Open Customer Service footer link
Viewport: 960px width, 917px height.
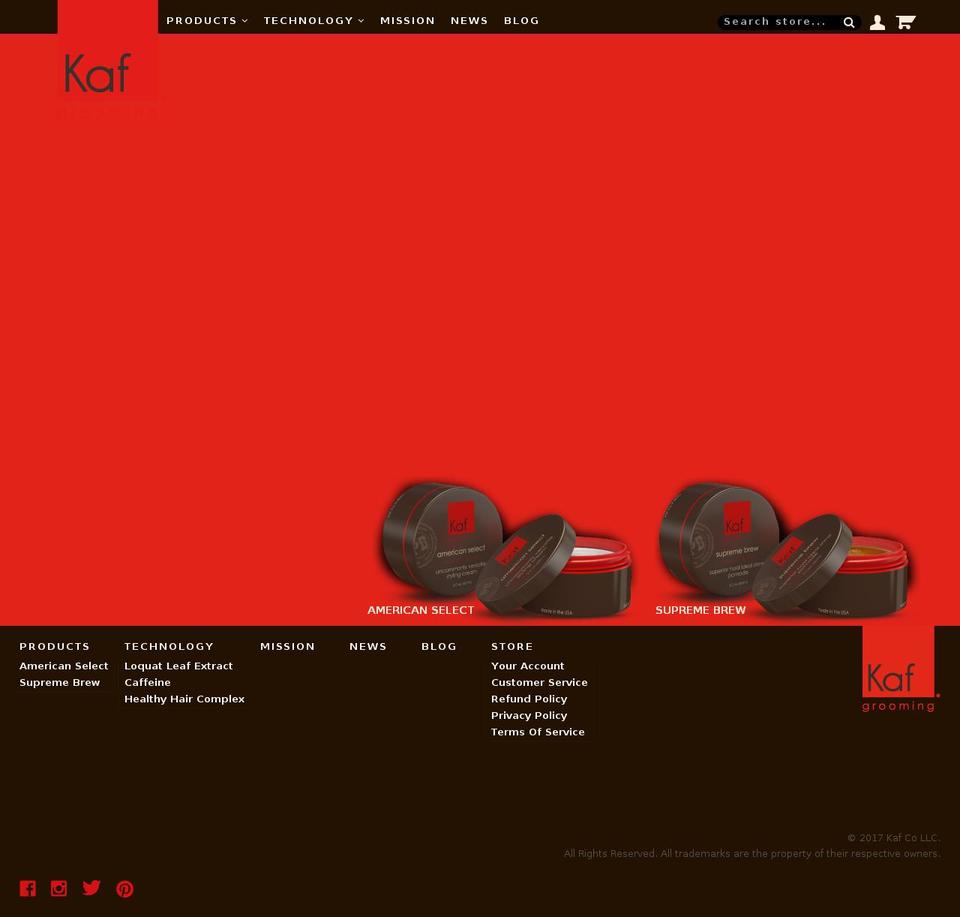point(539,683)
